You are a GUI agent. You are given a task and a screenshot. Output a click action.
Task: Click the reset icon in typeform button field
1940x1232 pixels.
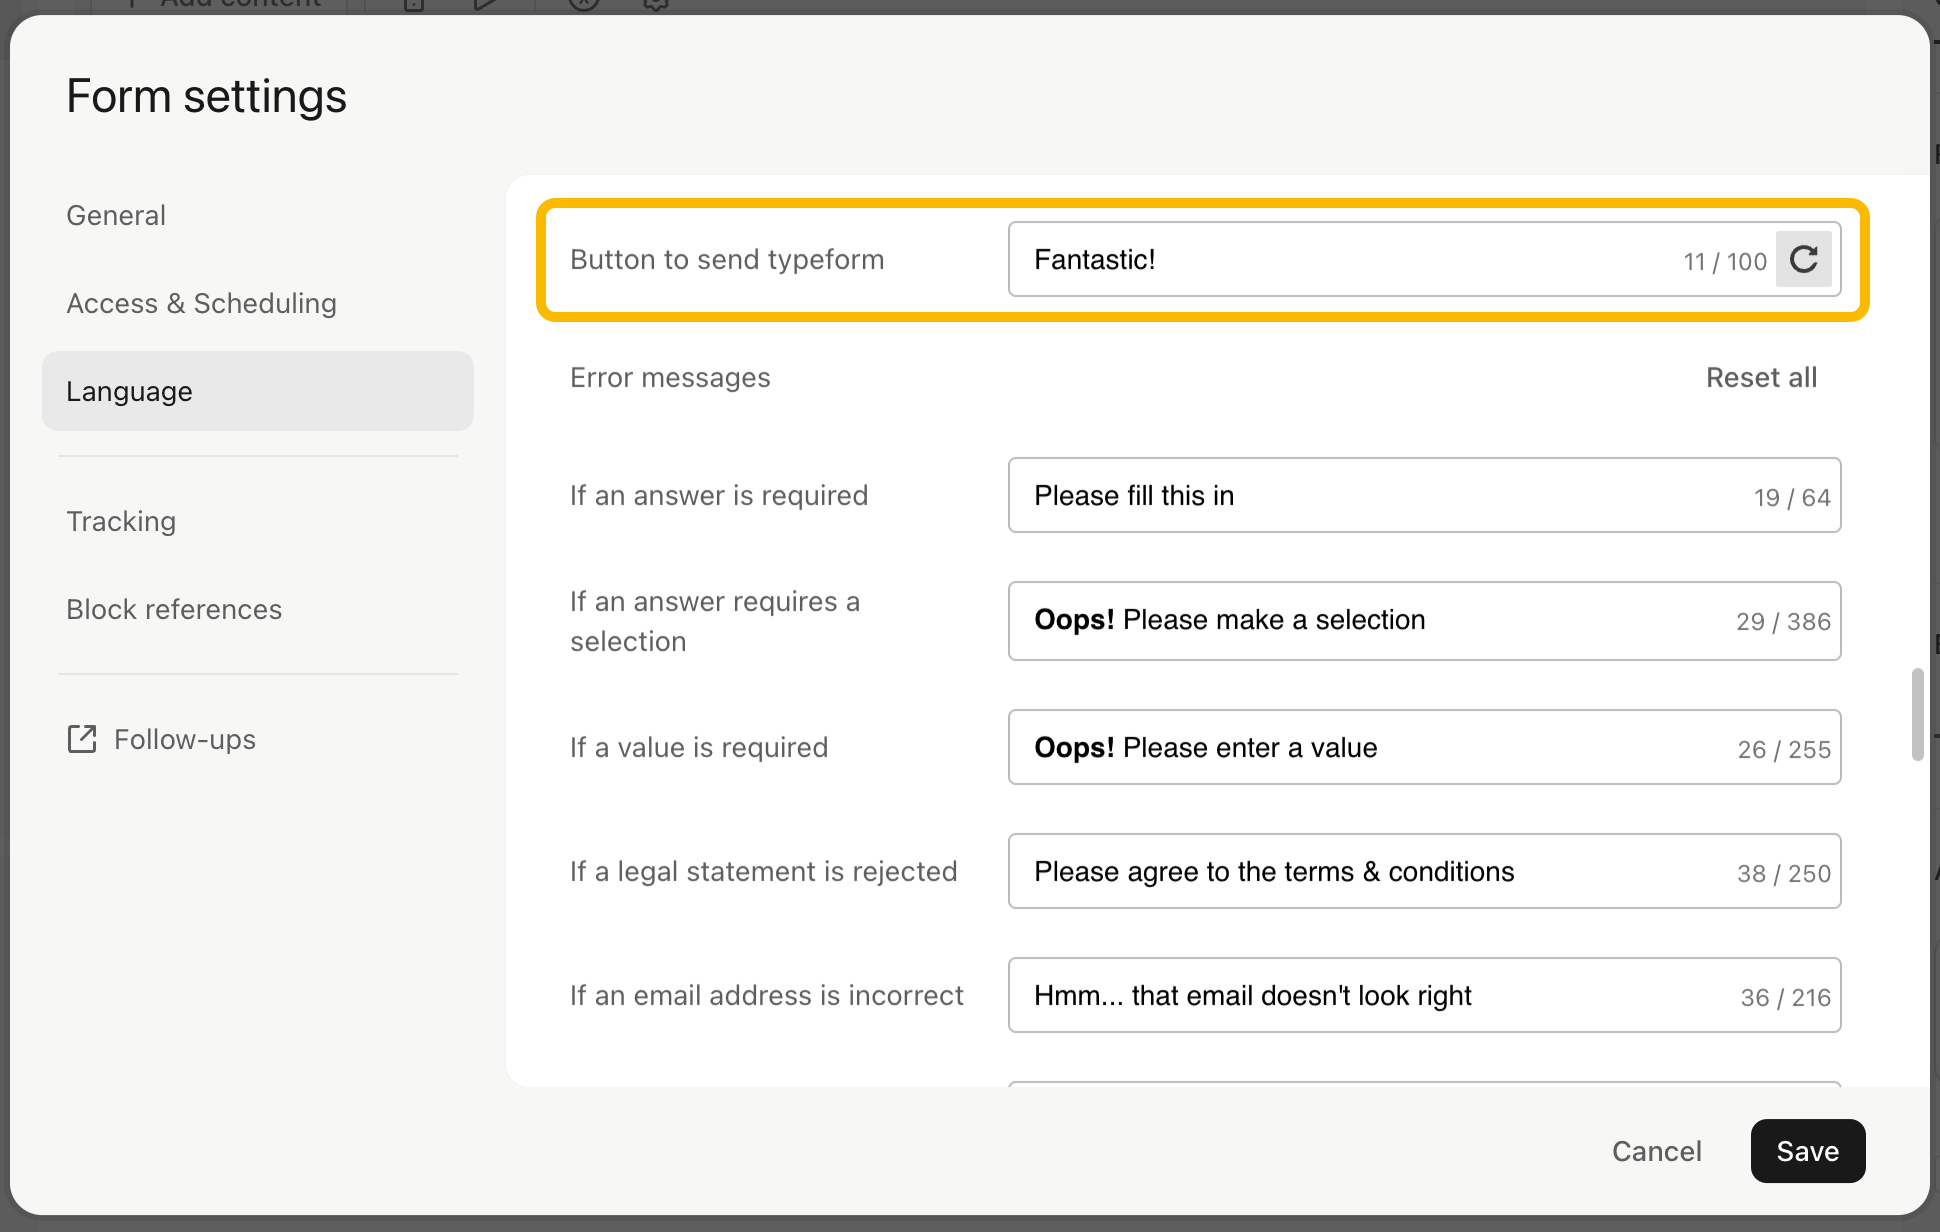1803,260
